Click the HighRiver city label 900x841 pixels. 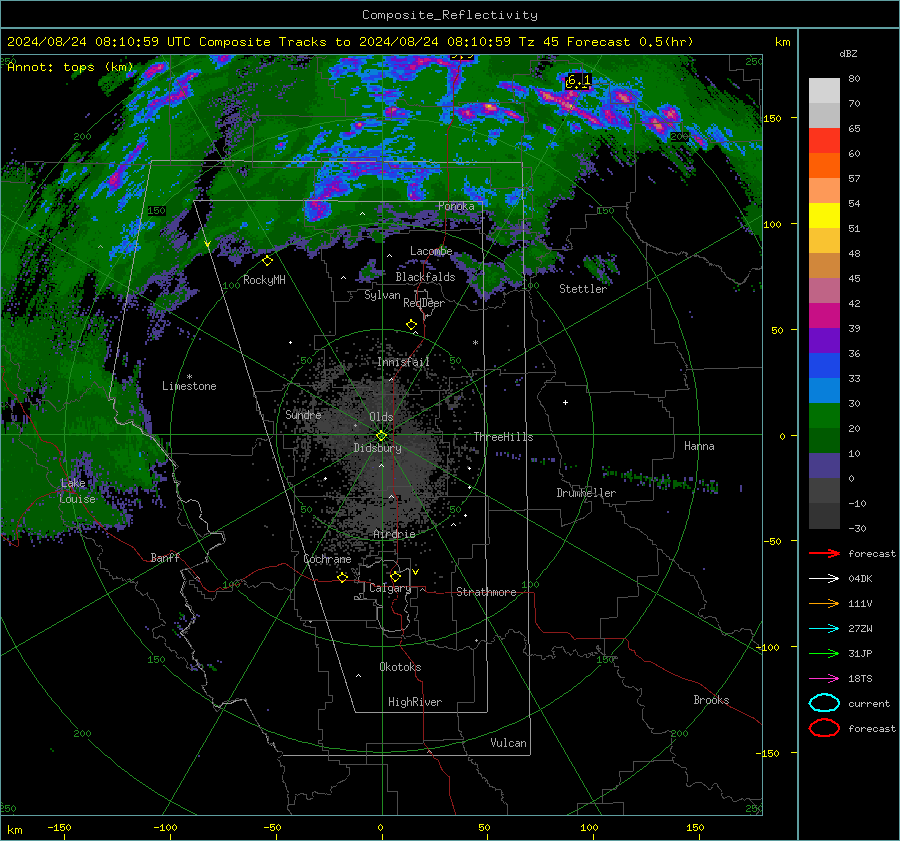point(415,702)
